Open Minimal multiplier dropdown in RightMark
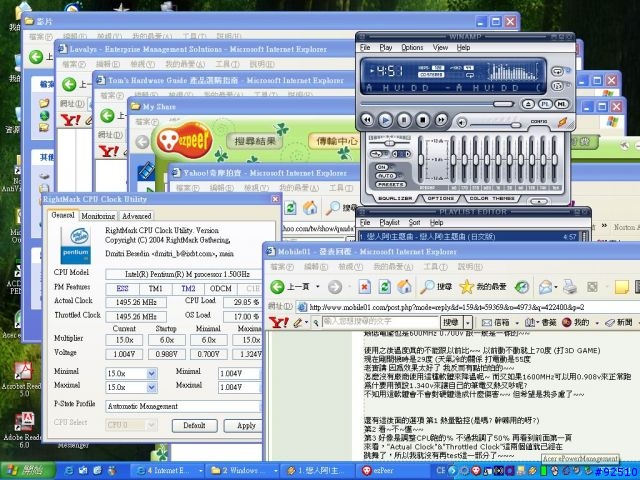 (x=151, y=373)
